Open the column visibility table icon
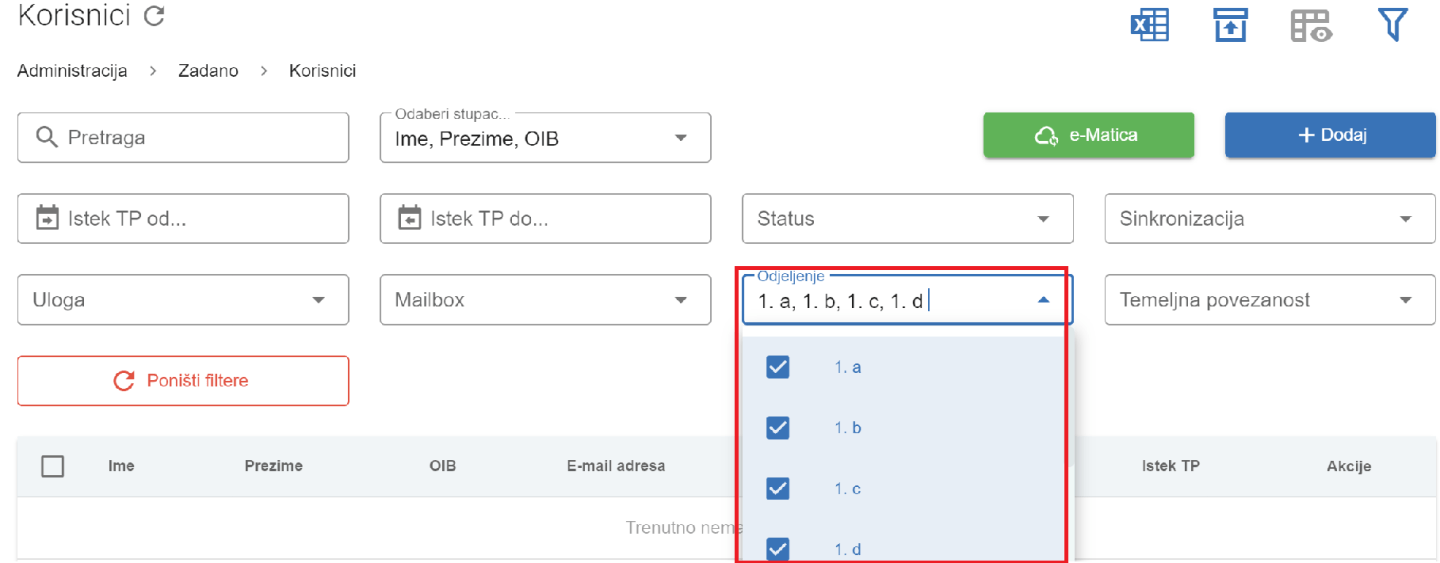The width and height of the screenshot is (1440, 563). (x=1311, y=26)
